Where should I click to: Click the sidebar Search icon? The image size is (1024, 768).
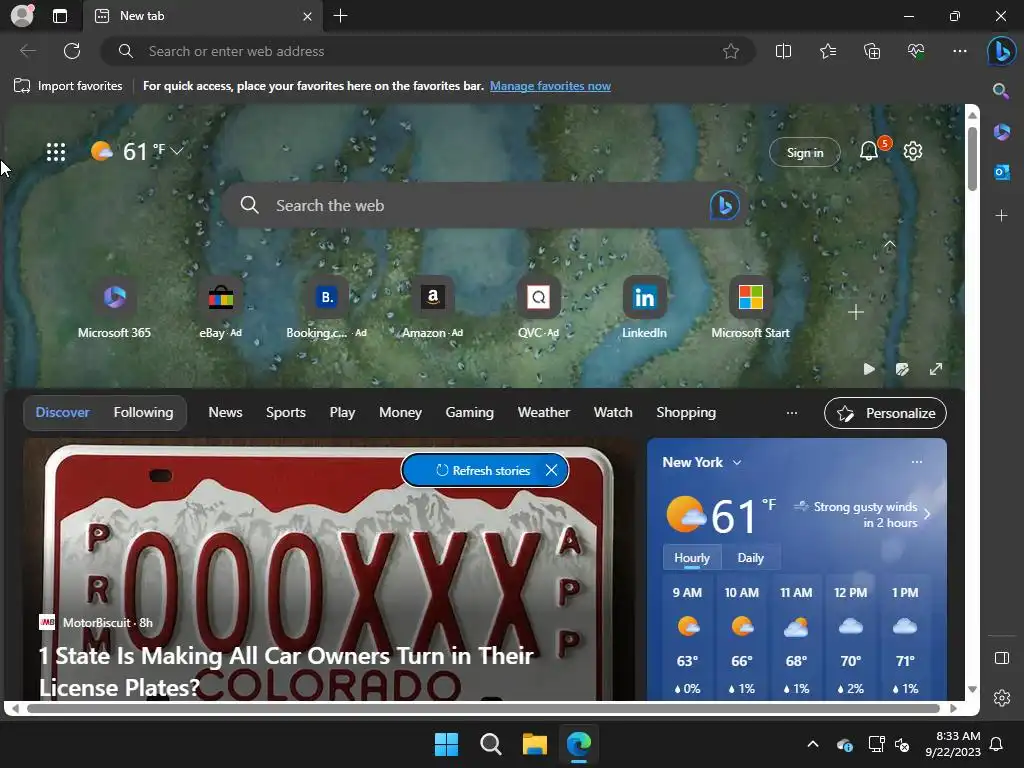(1000, 91)
